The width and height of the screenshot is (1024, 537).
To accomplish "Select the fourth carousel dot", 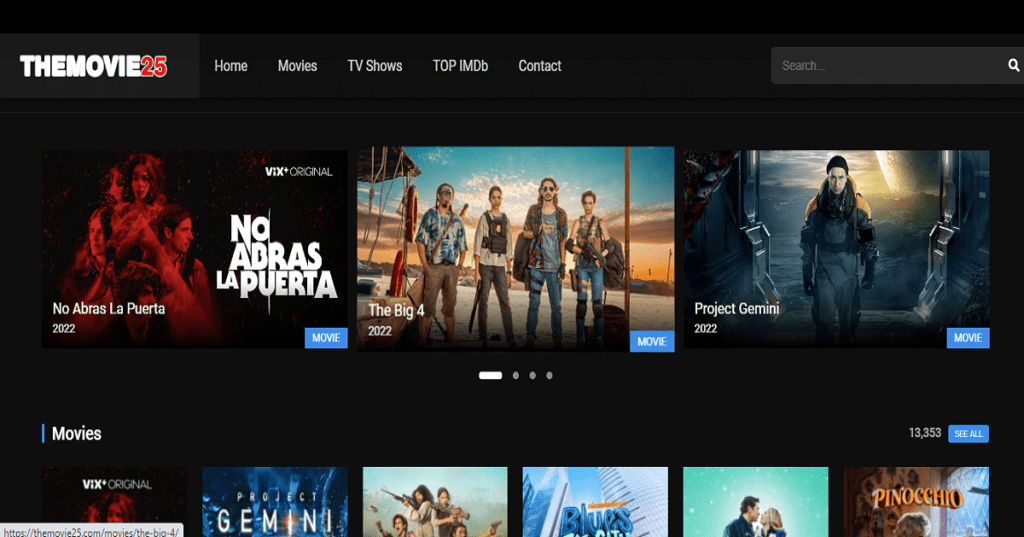I will (549, 376).
